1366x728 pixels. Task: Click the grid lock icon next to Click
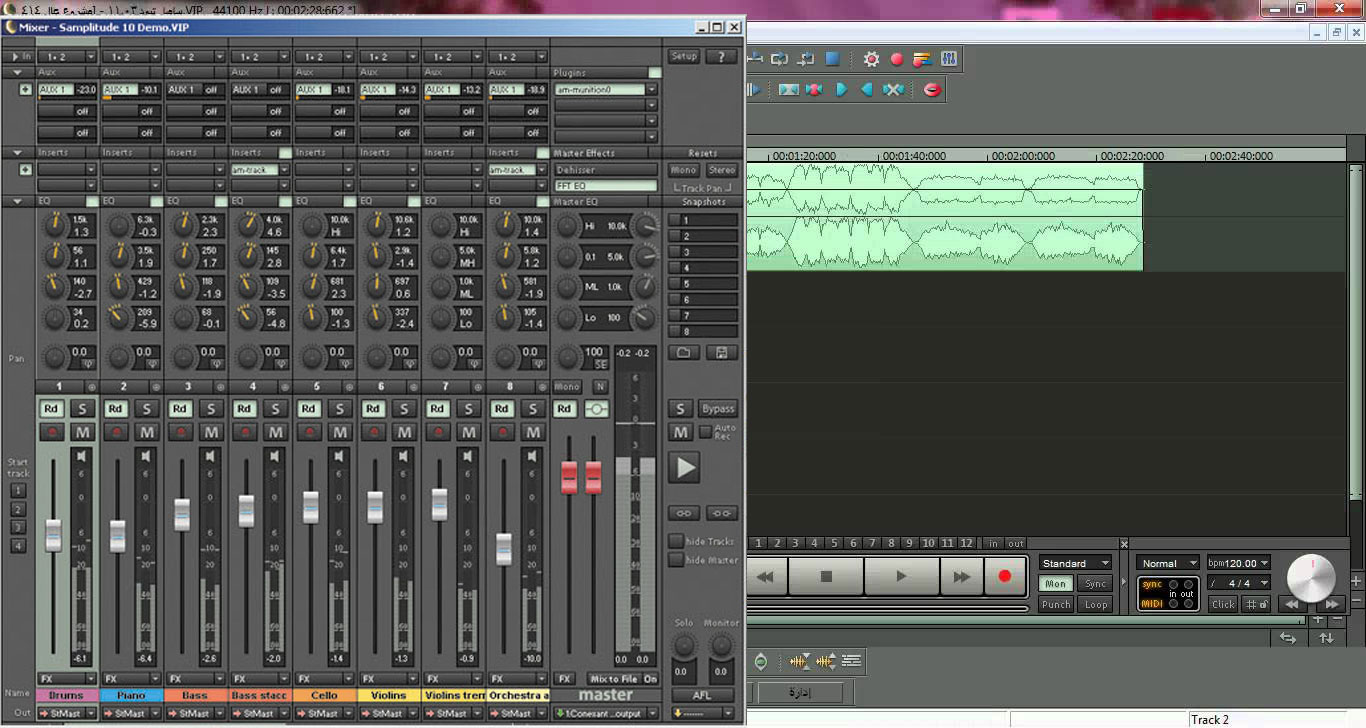click(1256, 604)
